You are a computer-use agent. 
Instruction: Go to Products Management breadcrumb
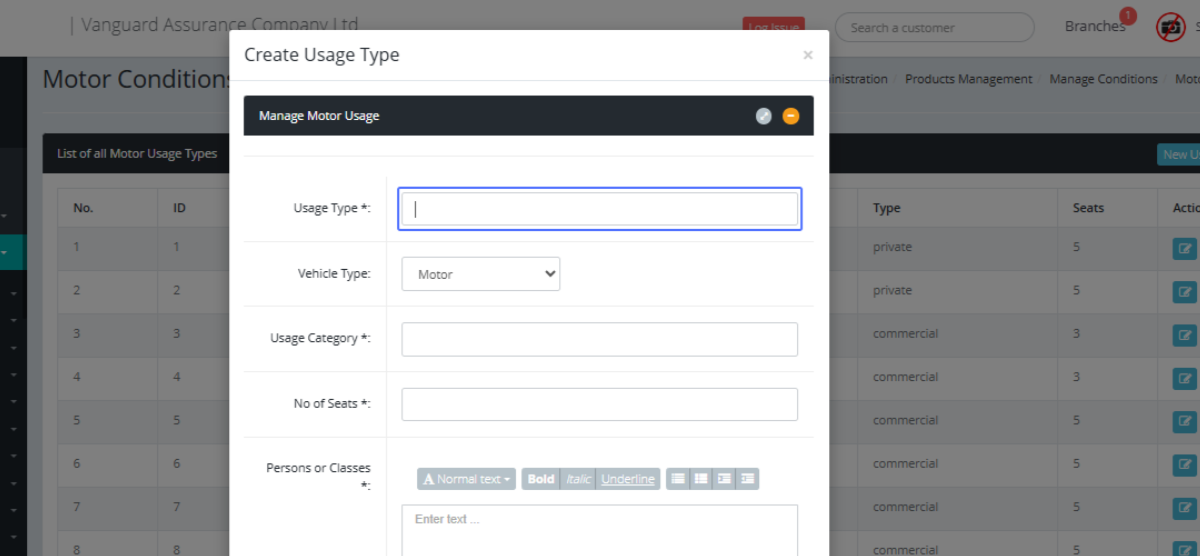968,79
